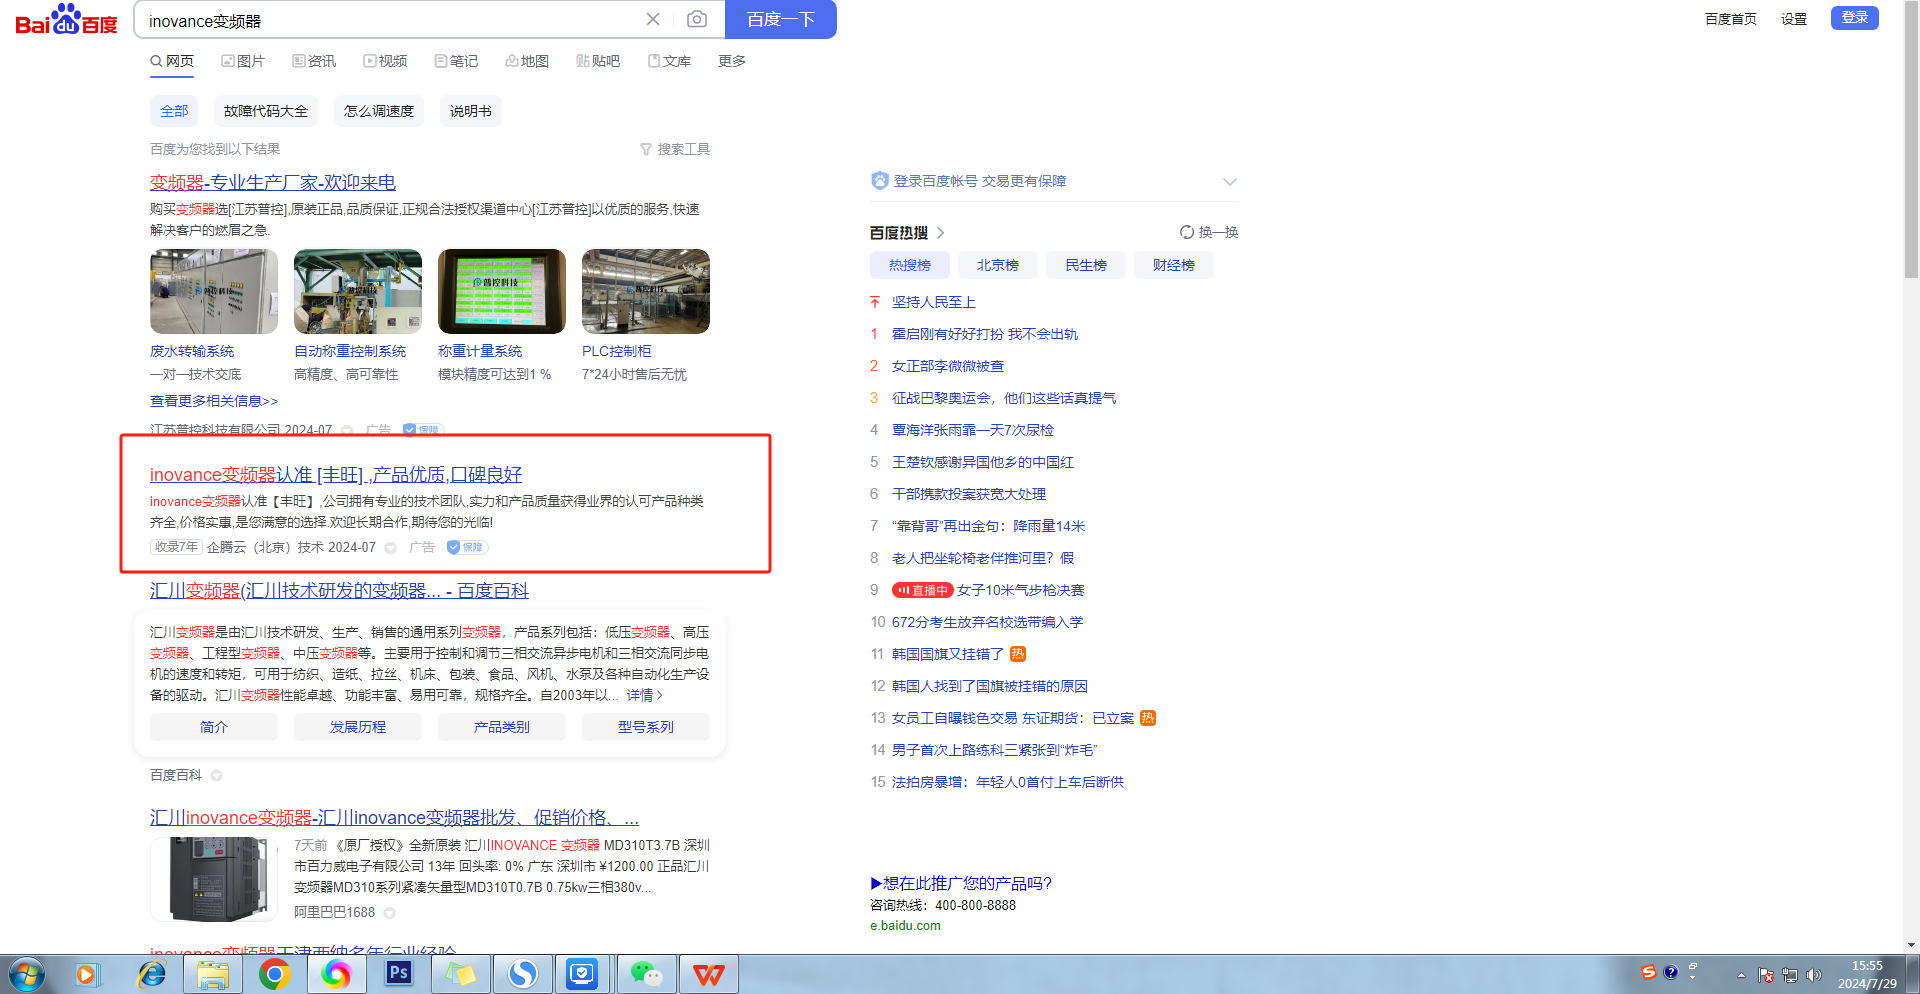This screenshot has width=1920, height=994.
Task: Open WeChat from the taskbar
Action: tap(645, 973)
